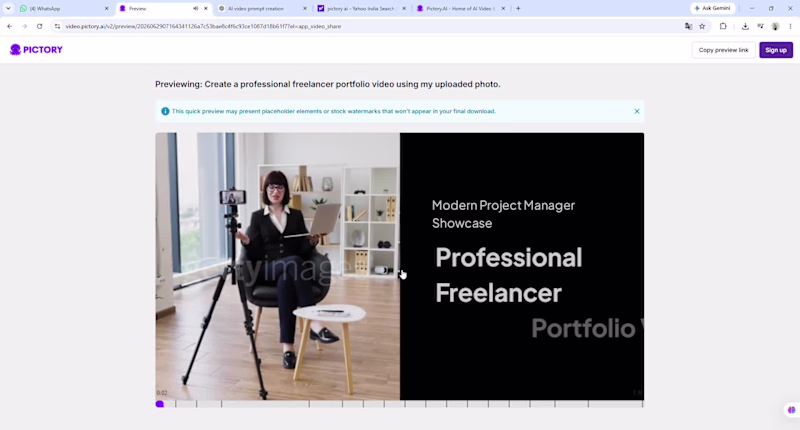Close the pictory ai Yahoo search tab
Screen dimensions: 800x430
(404, 8)
